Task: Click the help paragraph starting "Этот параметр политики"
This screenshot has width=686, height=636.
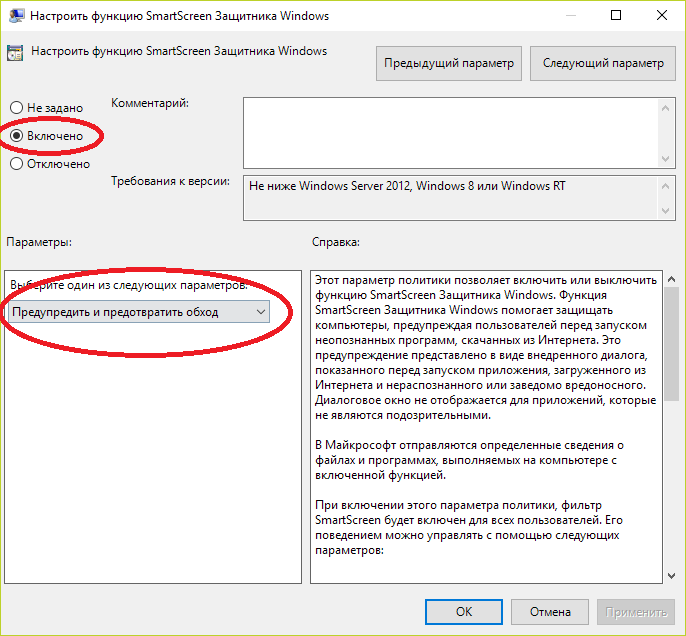Action: coord(486,348)
